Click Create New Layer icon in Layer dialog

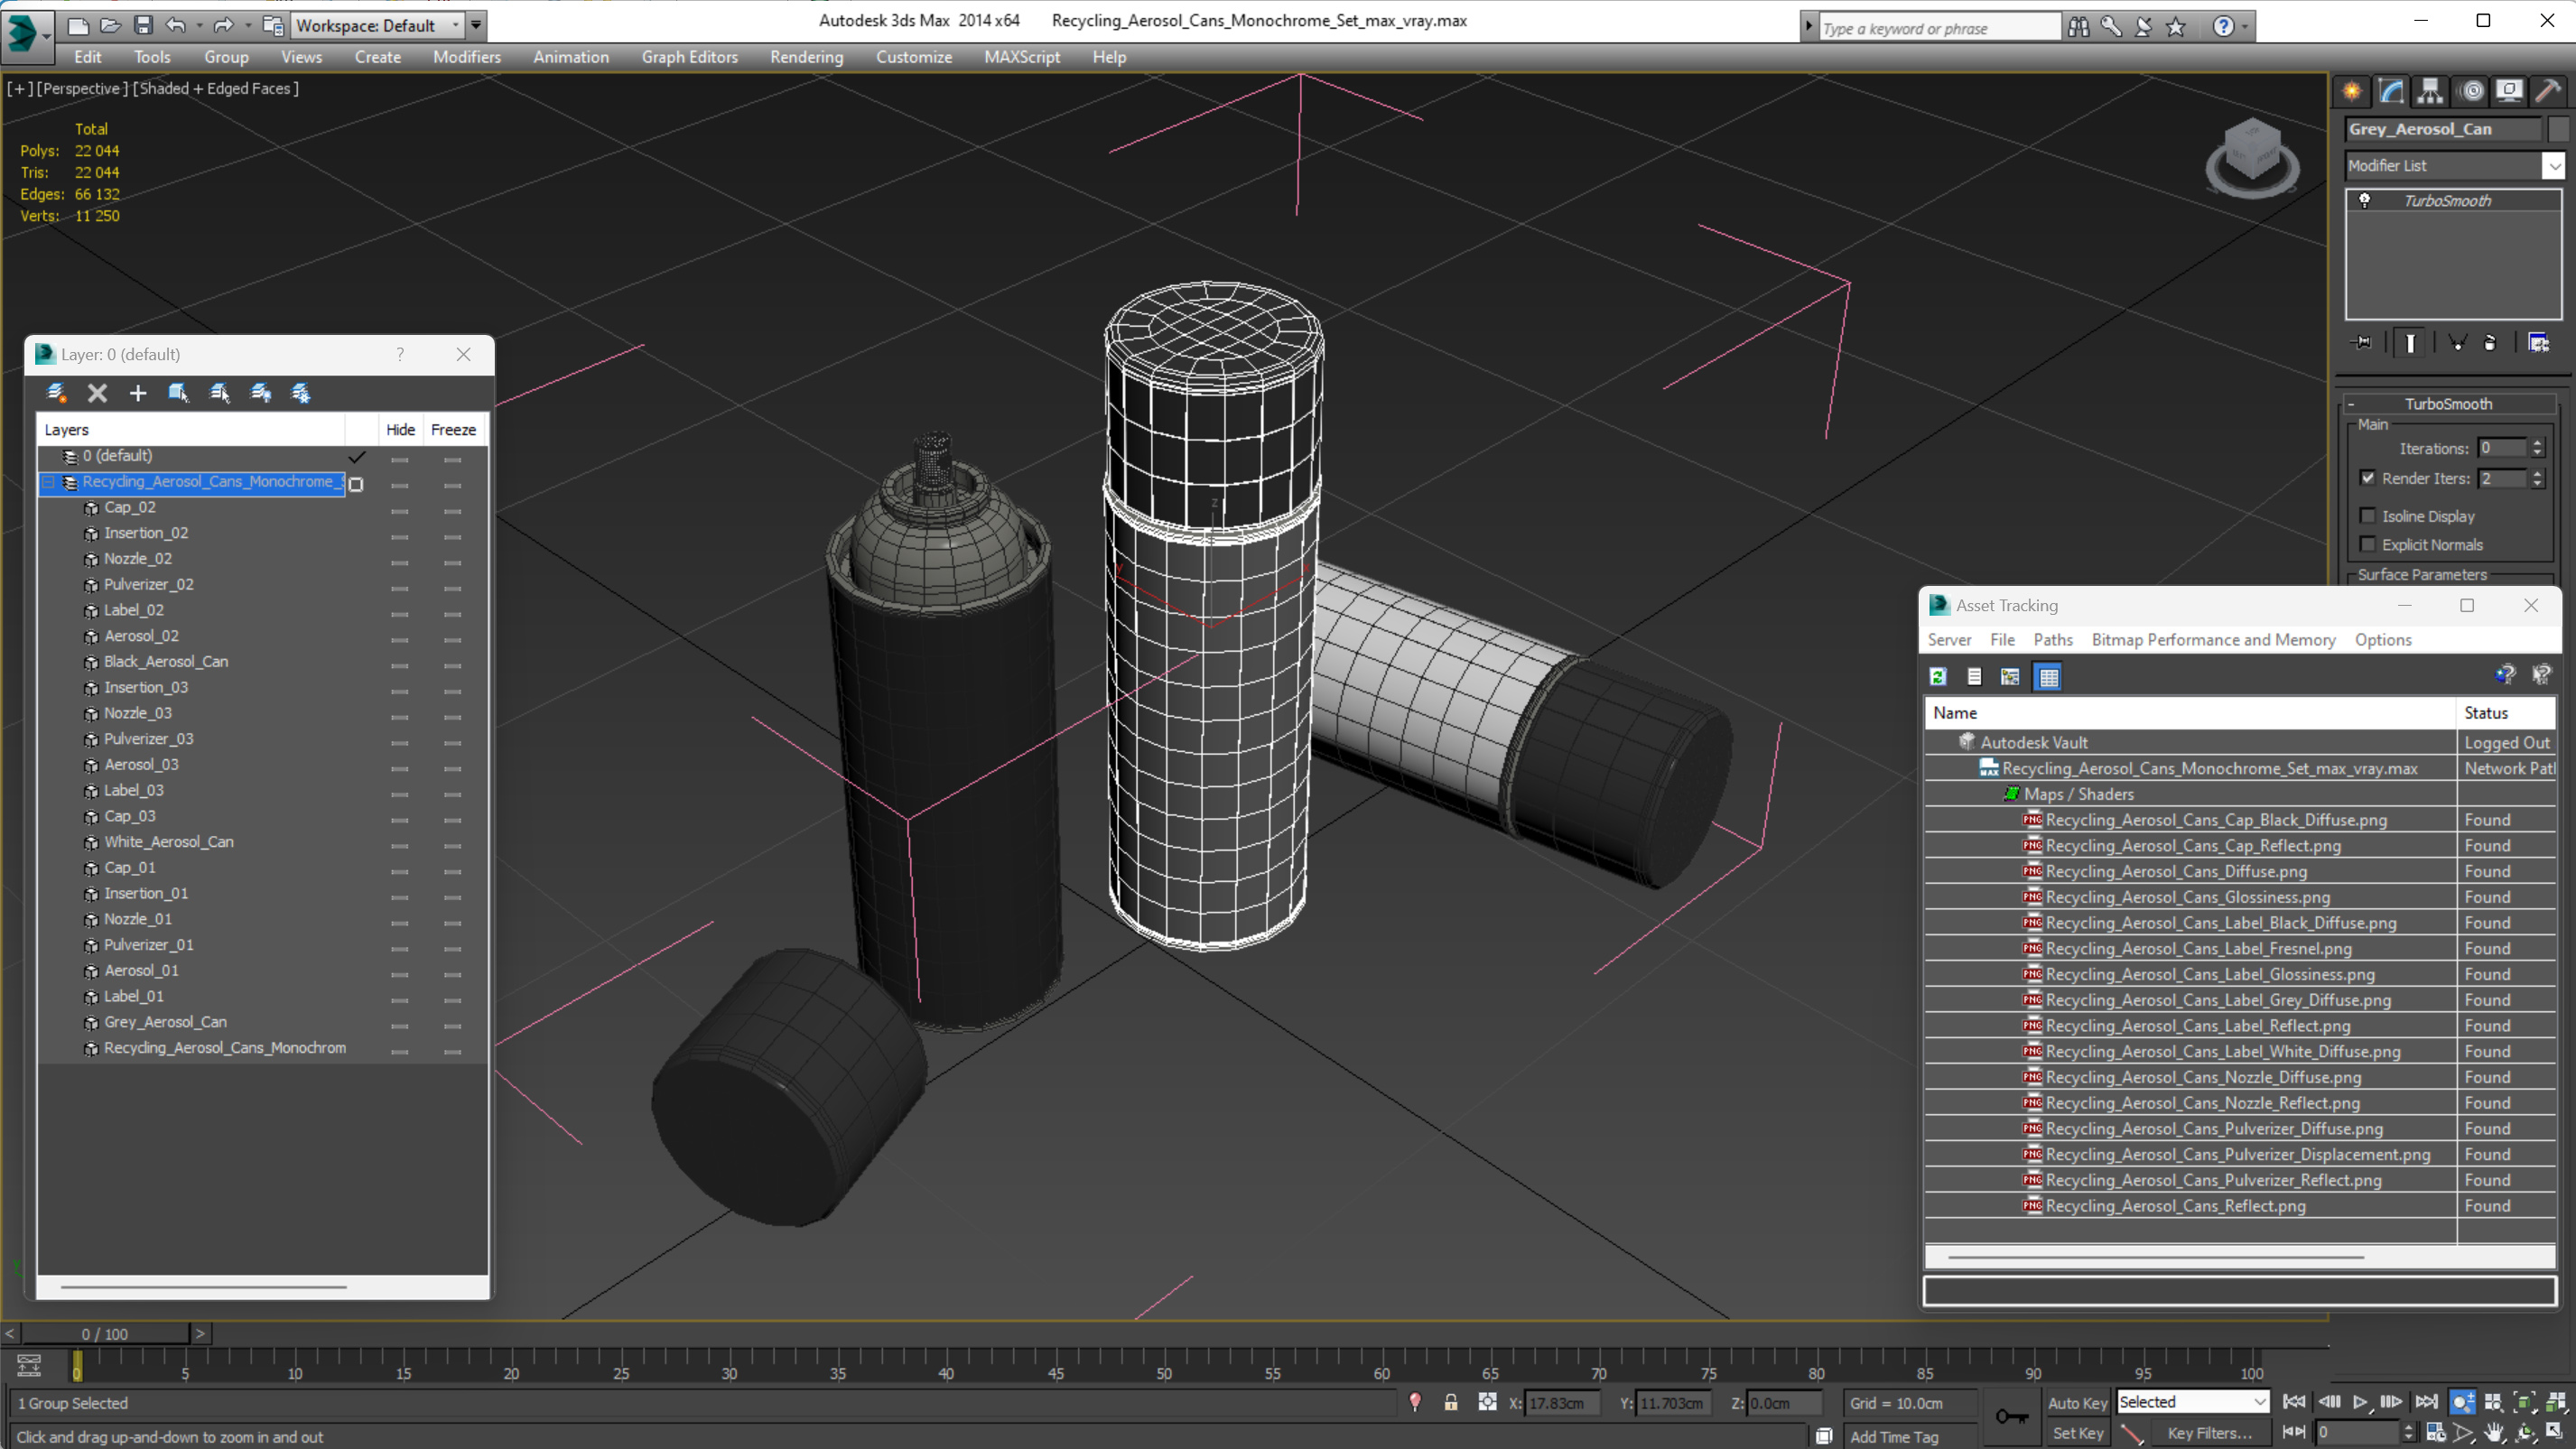click(56, 393)
